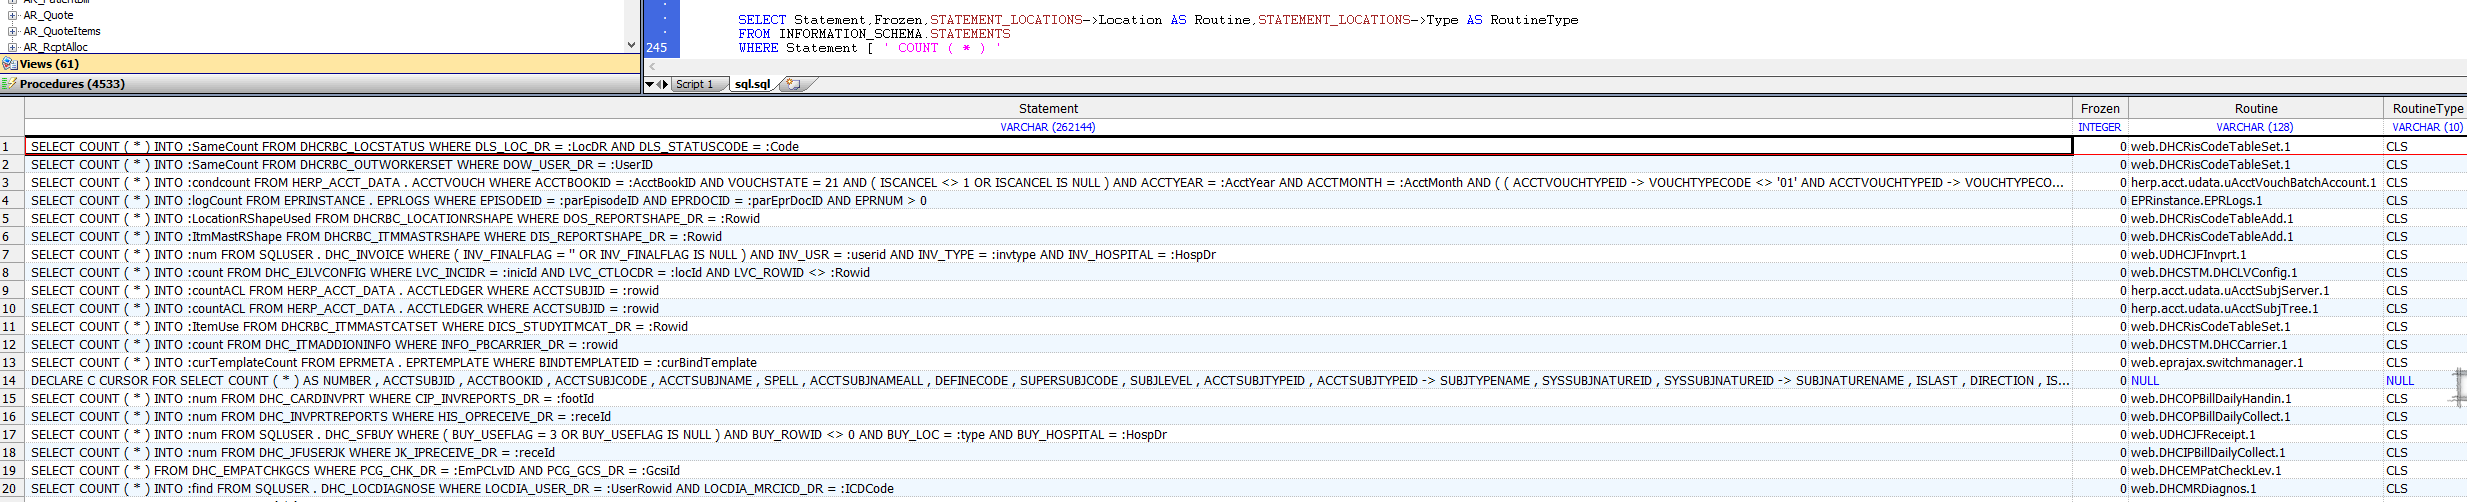Click routine cell EPRinstance.EPRLogs.1
Screen dimensions: 2467x502
coord(2256,201)
